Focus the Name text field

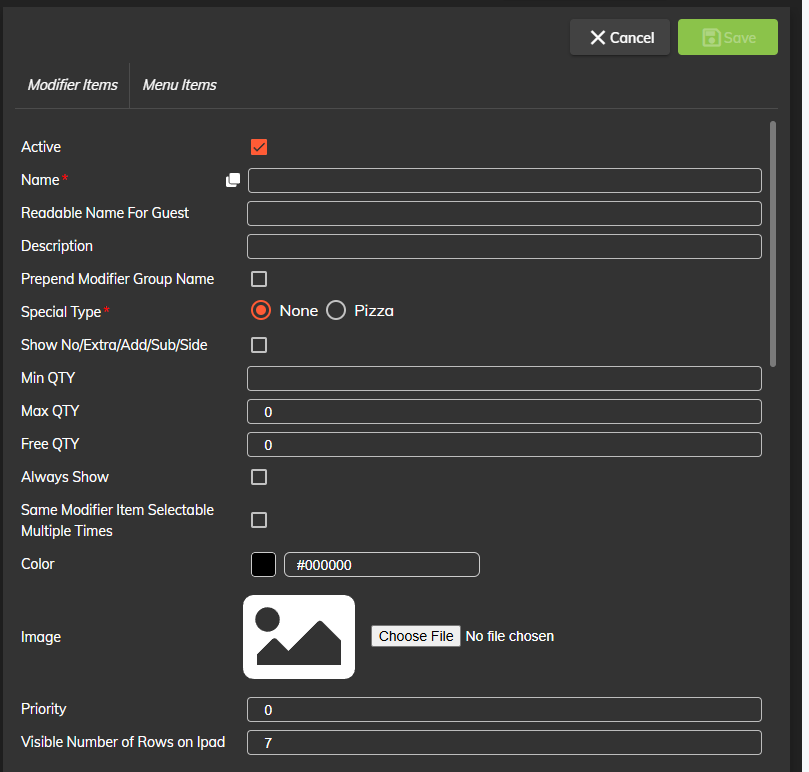click(x=504, y=180)
